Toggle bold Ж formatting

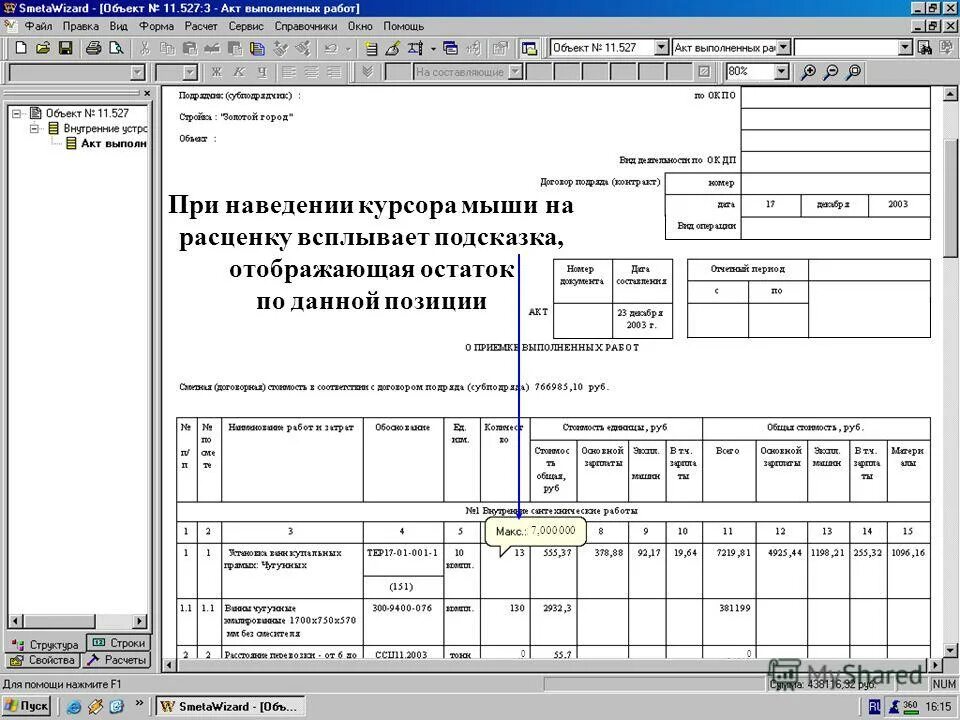216,72
